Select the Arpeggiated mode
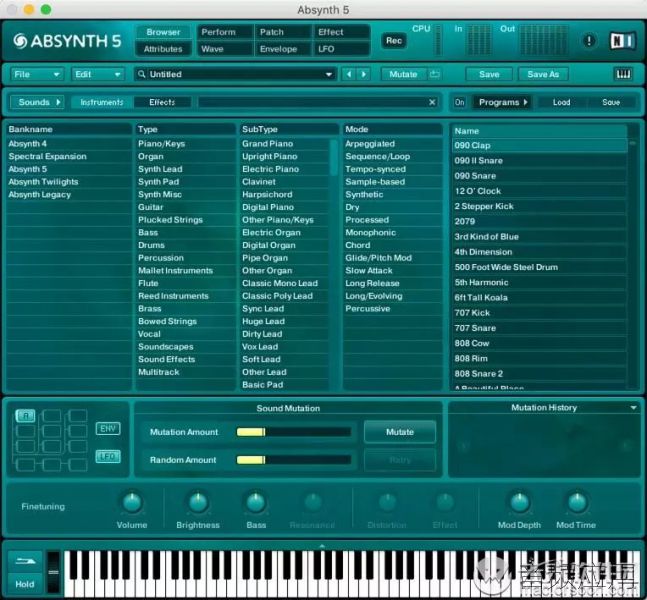The height and width of the screenshot is (600, 647). click(x=392, y=144)
